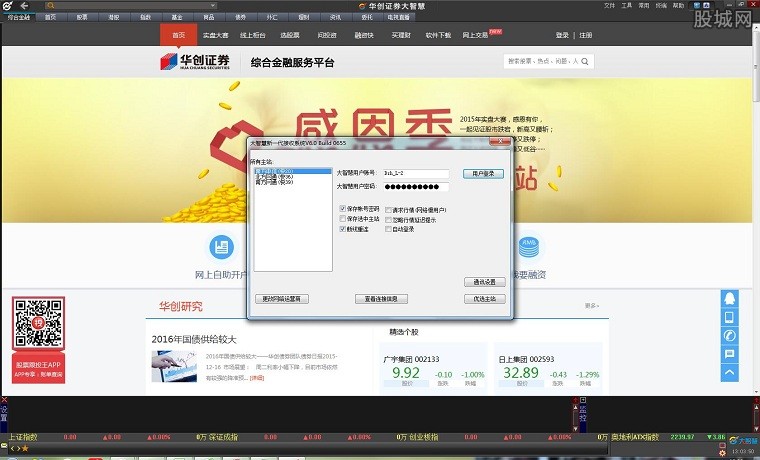This screenshot has height=460, width=760.
Task: Click the 网上自助开户 circular document icon
Action: click(x=221, y=247)
